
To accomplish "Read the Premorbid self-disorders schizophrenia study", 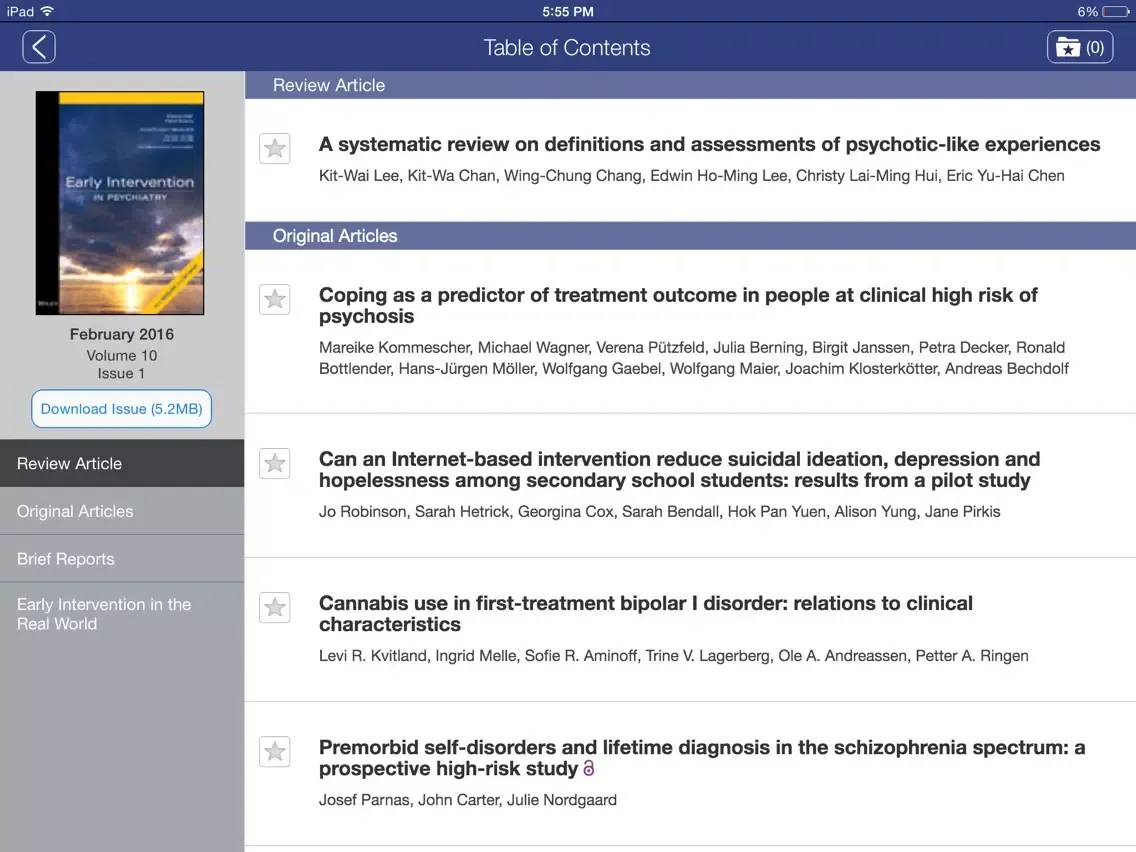I will point(700,758).
